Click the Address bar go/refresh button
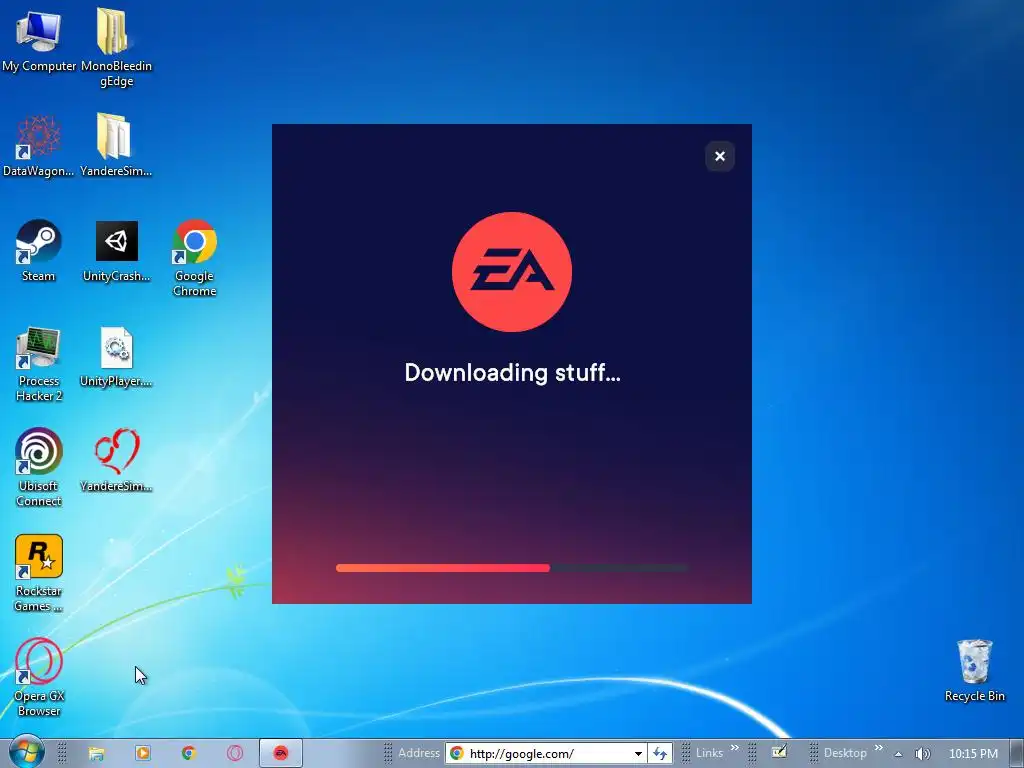The image size is (1024, 768). 660,754
